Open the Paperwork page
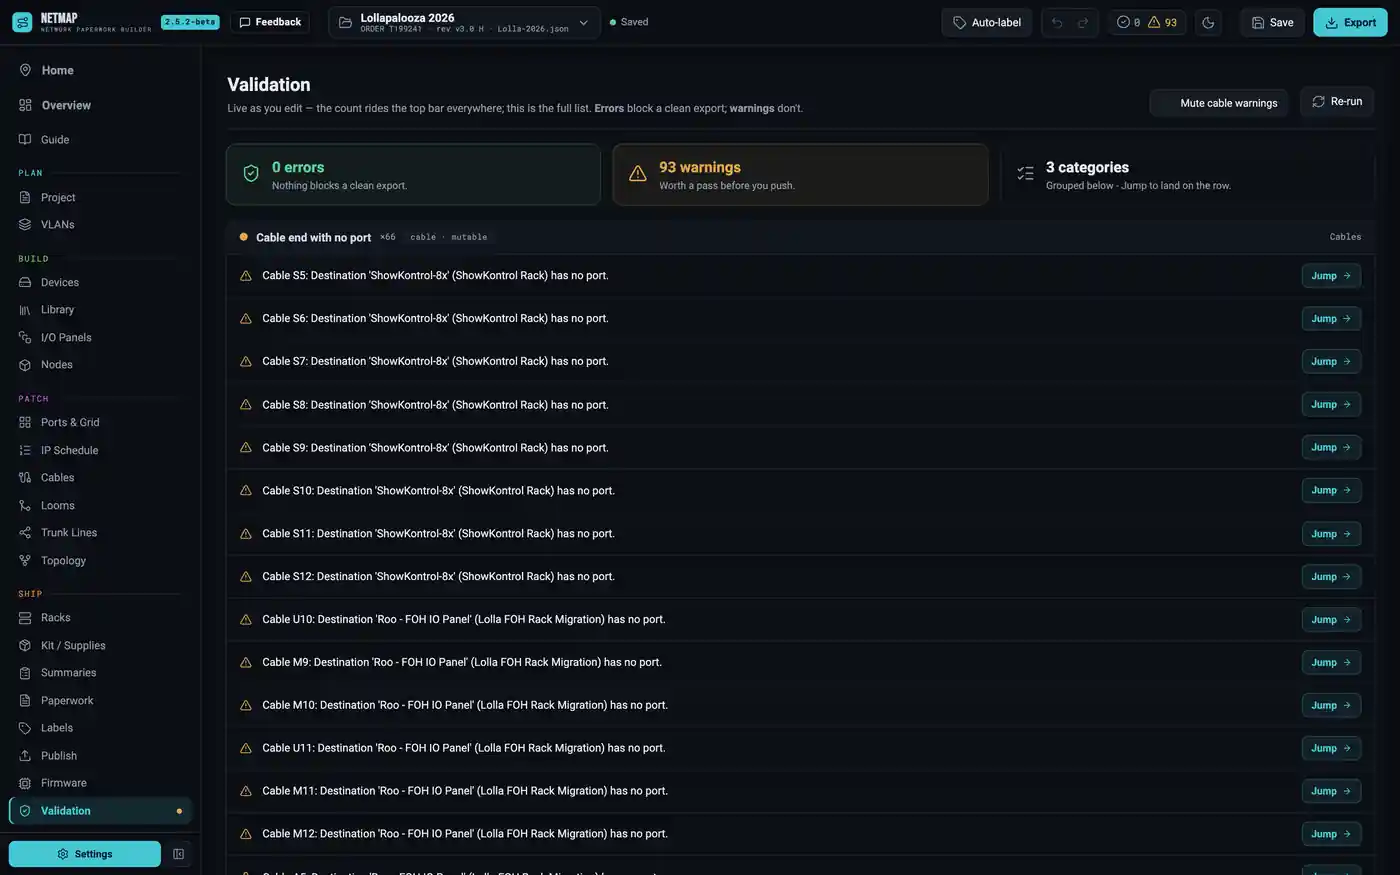Image resolution: width=1400 pixels, height=875 pixels. tap(100, 700)
